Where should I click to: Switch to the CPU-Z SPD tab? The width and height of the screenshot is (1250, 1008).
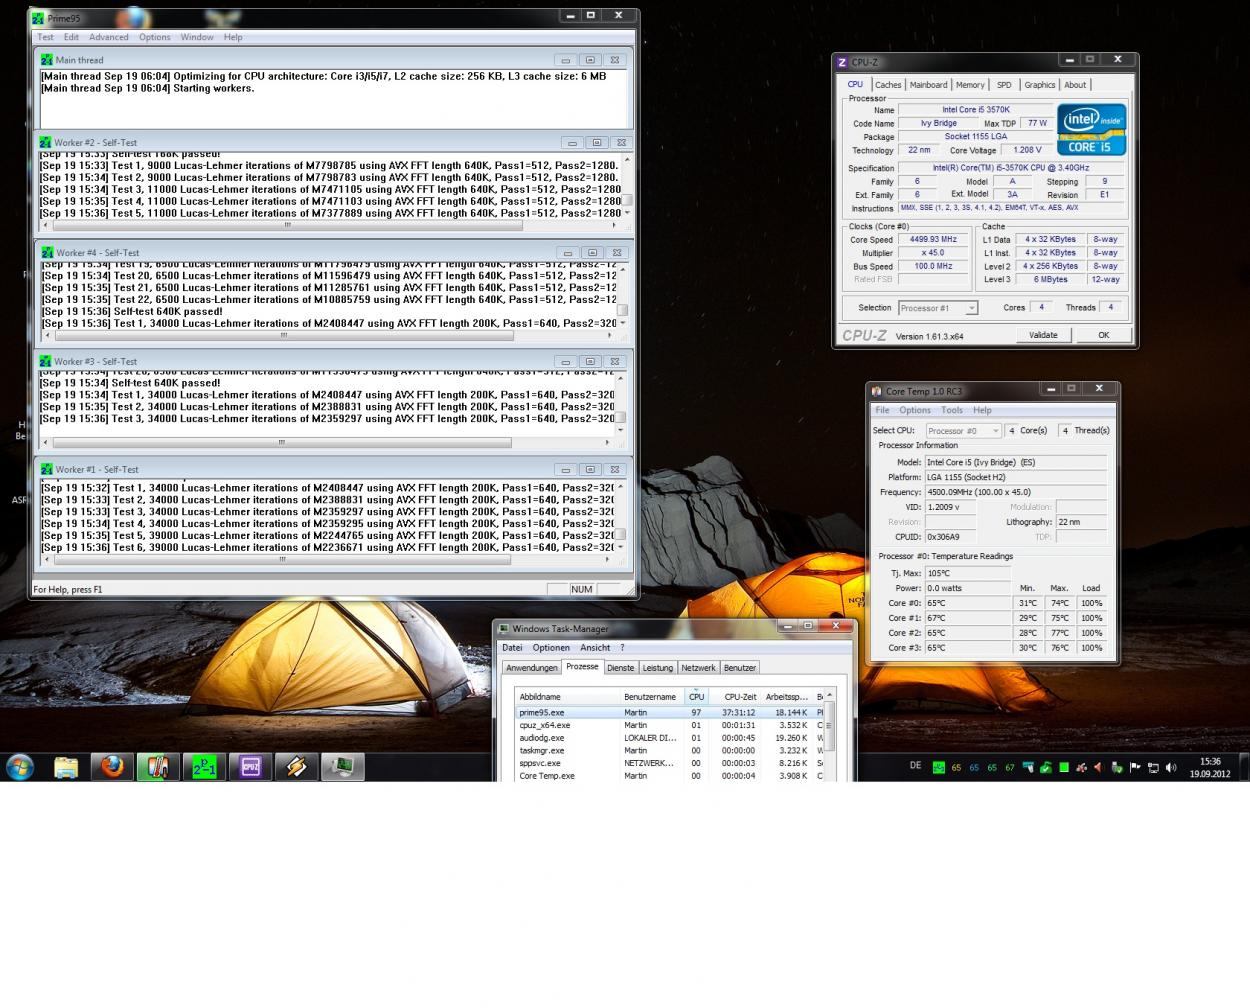point(1004,85)
